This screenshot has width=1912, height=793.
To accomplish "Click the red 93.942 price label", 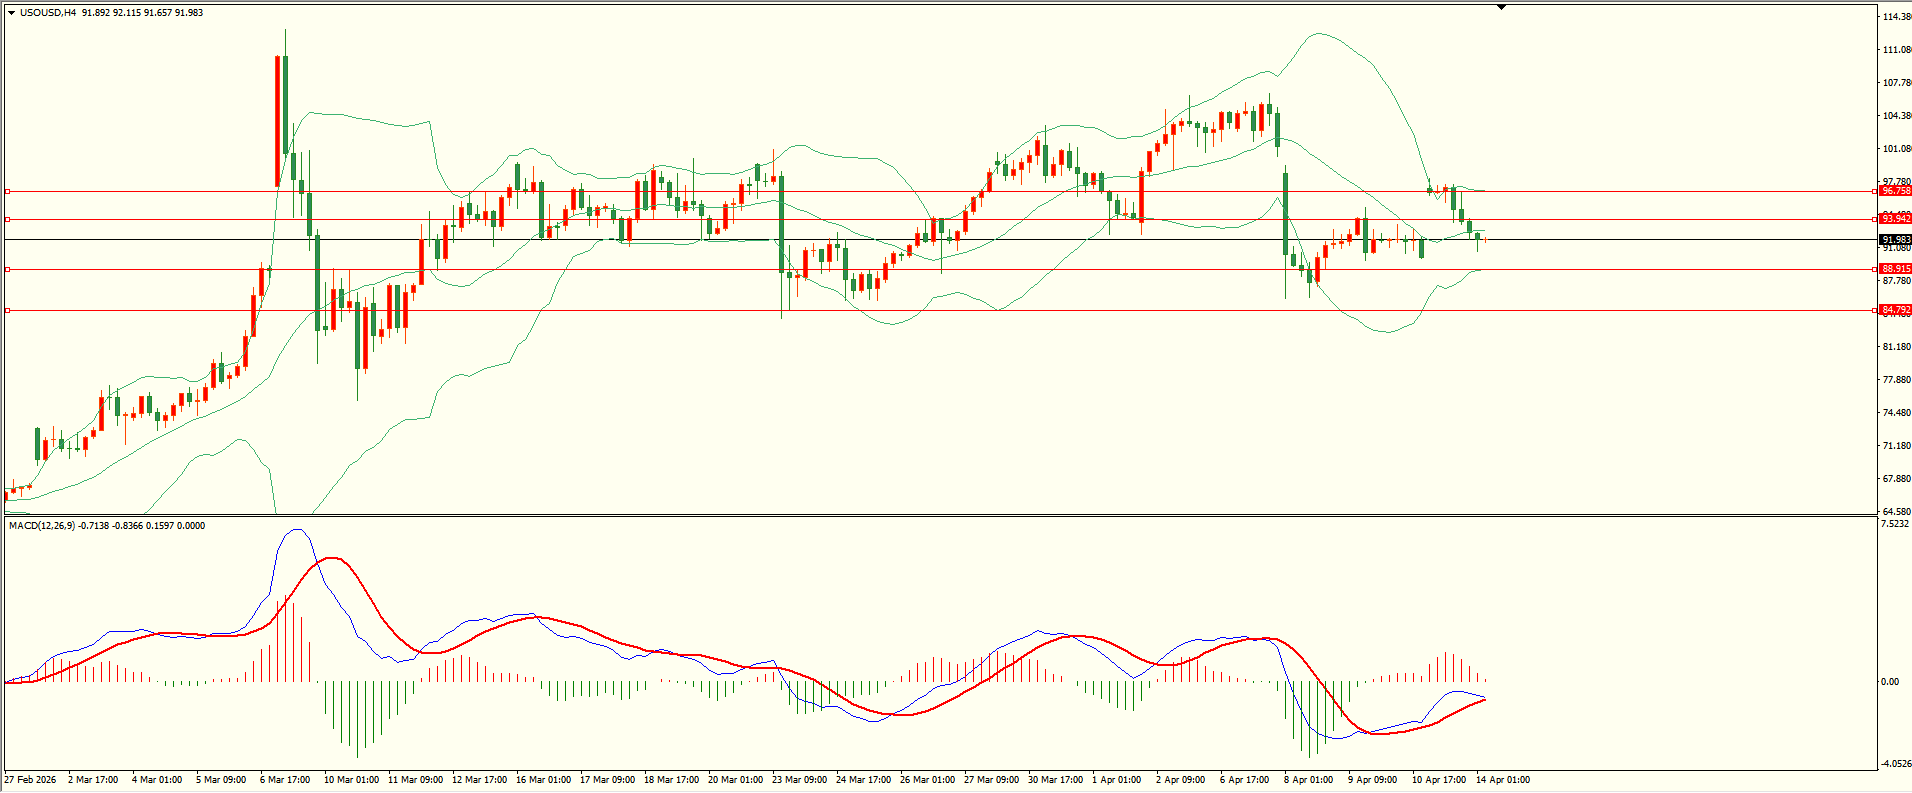I will [x=1895, y=218].
